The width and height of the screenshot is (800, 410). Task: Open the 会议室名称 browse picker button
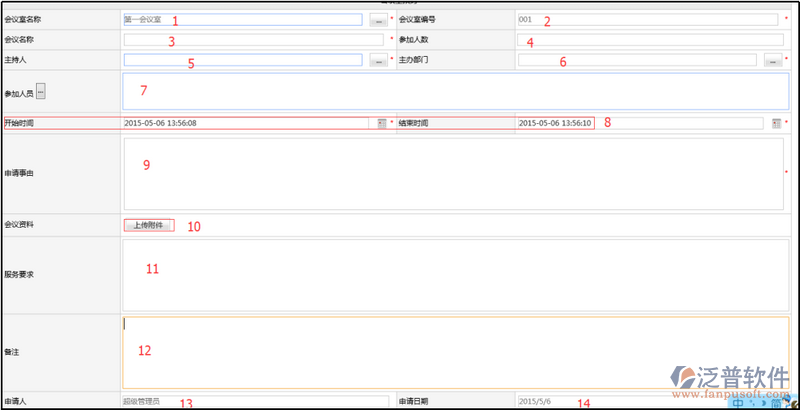click(x=377, y=20)
